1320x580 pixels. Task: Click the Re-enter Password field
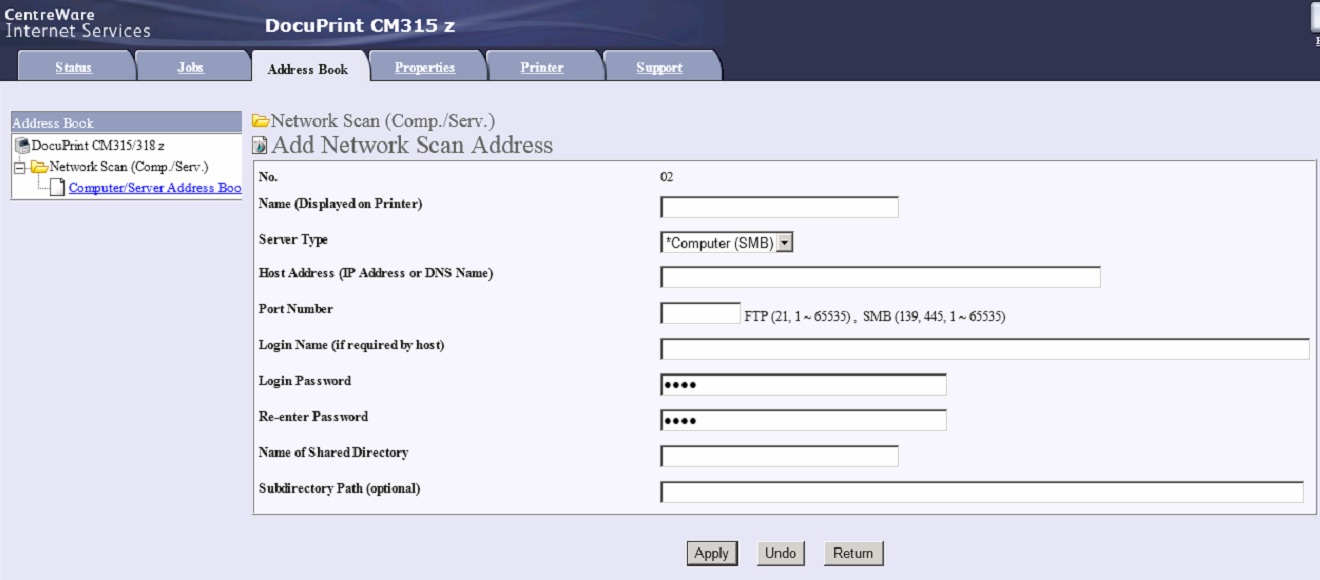click(803, 420)
